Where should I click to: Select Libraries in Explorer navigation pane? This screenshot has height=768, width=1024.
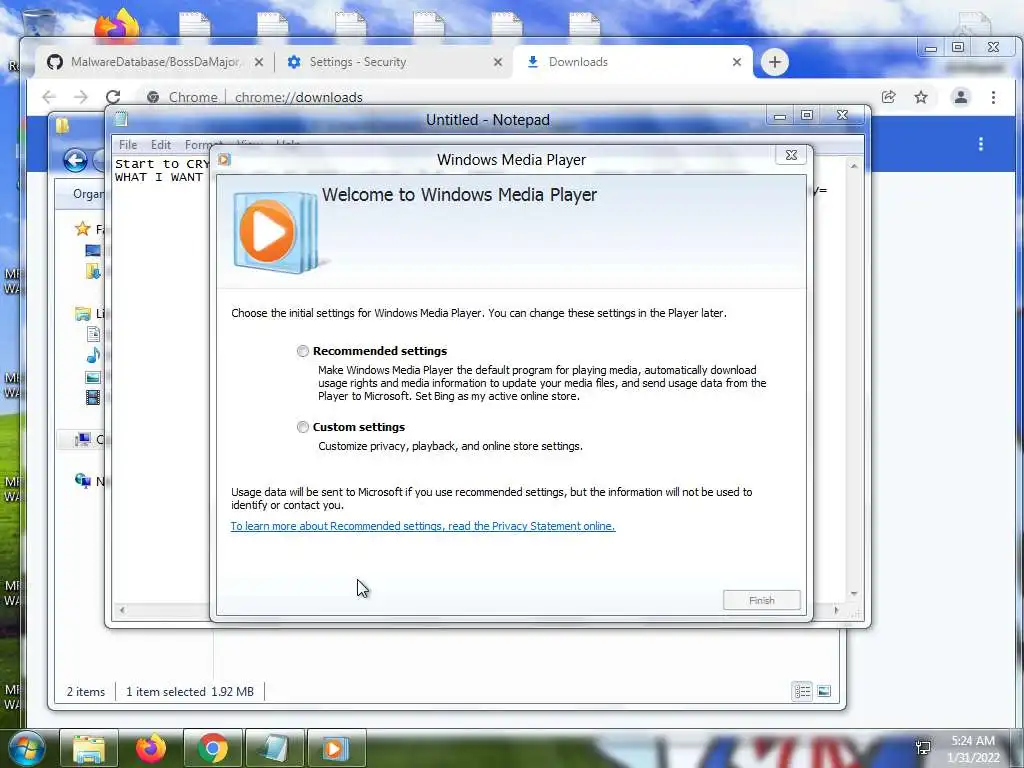tap(82, 313)
